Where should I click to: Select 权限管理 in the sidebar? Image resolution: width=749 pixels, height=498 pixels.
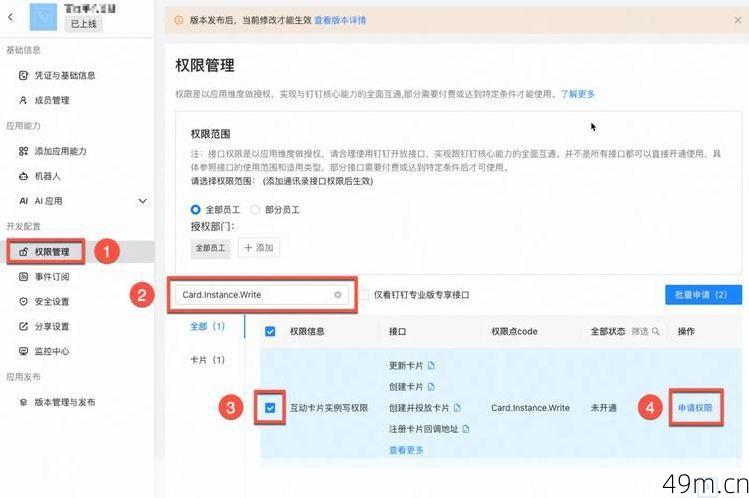coord(52,252)
